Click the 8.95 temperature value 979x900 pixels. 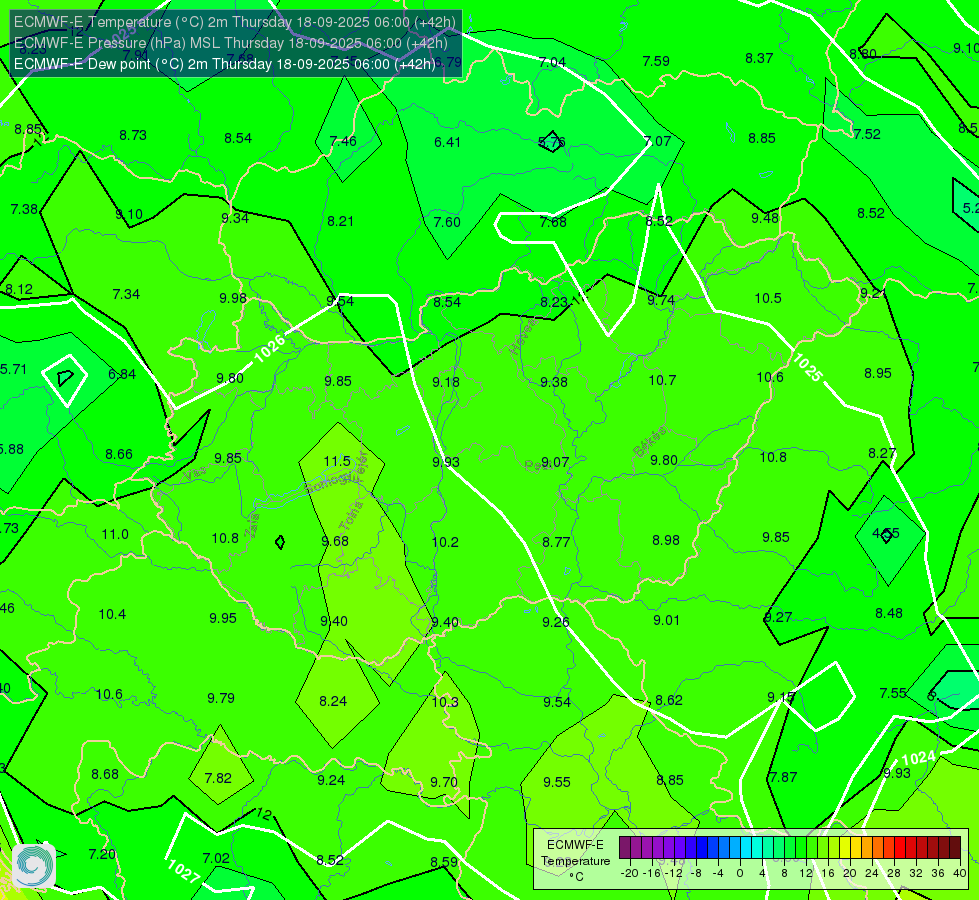[x=878, y=373]
